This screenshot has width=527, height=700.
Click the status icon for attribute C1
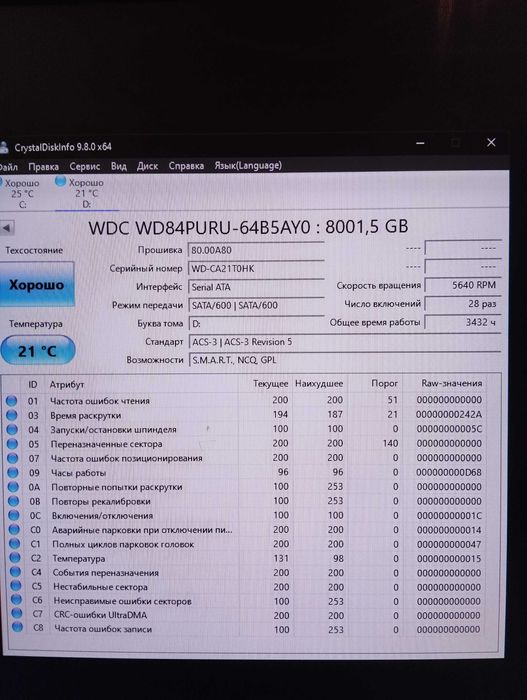[x=15, y=544]
